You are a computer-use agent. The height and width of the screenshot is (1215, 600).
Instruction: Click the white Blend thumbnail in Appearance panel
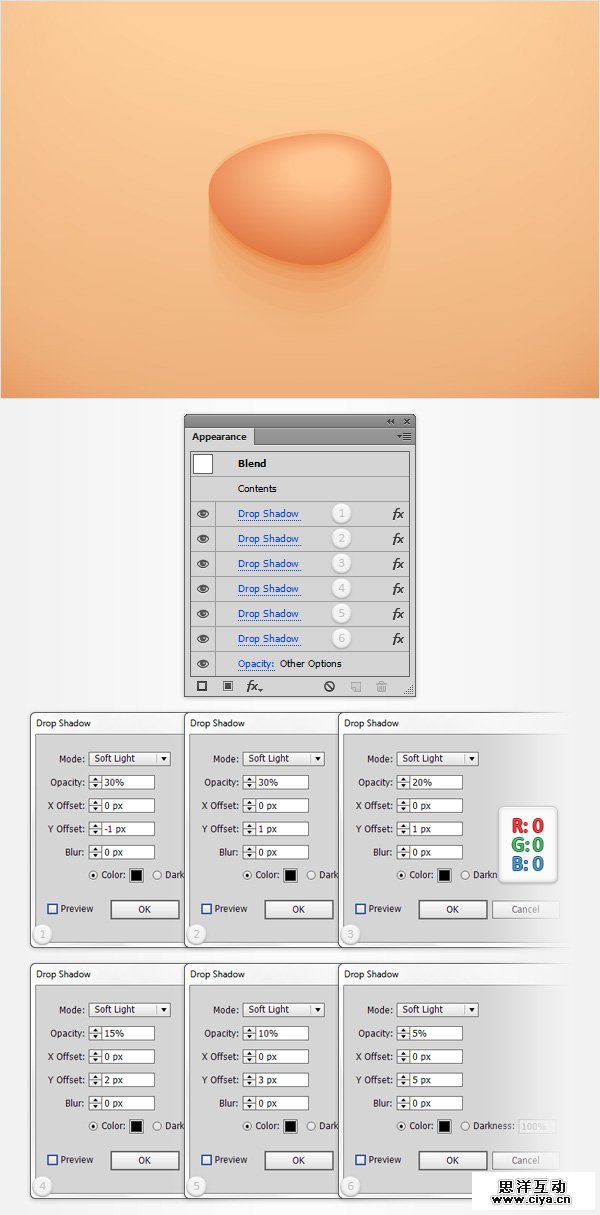[203, 464]
